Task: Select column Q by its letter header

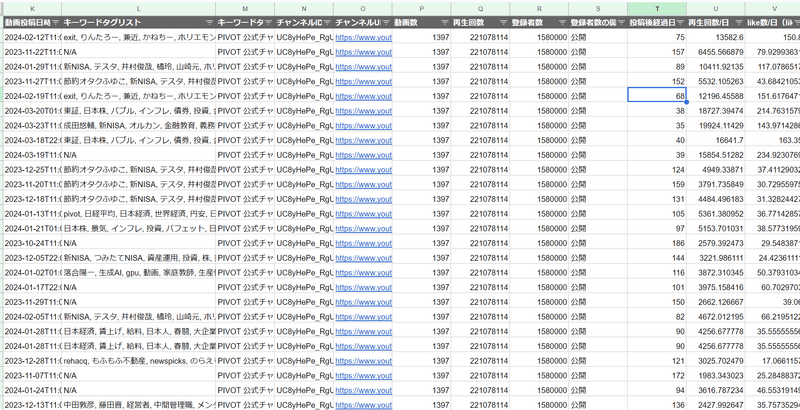Action: [482, 7]
